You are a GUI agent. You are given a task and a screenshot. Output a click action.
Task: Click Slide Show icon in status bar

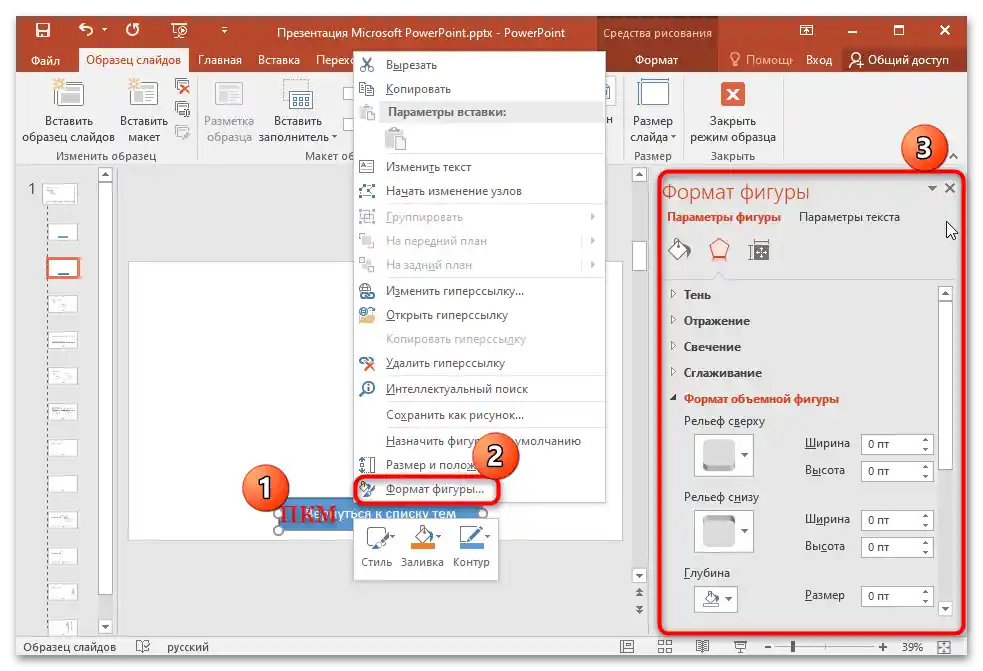[x=740, y=647]
